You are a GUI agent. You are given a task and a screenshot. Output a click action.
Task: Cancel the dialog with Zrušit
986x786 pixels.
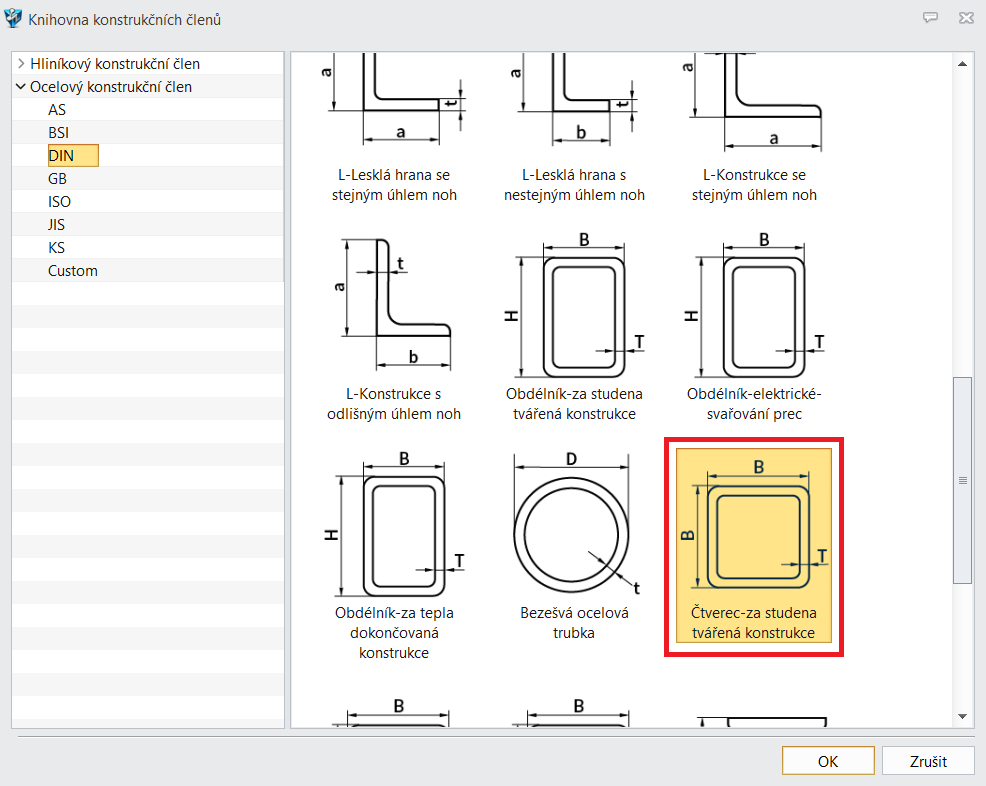(928, 761)
